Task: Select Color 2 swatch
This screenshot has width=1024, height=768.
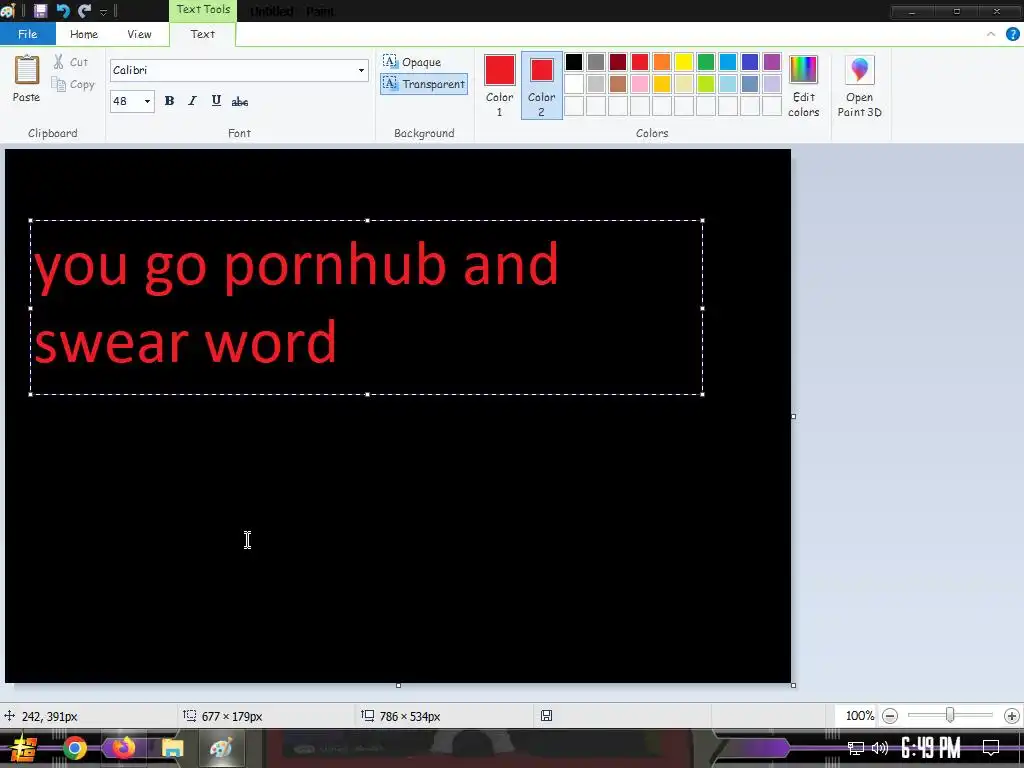Action: 541,86
